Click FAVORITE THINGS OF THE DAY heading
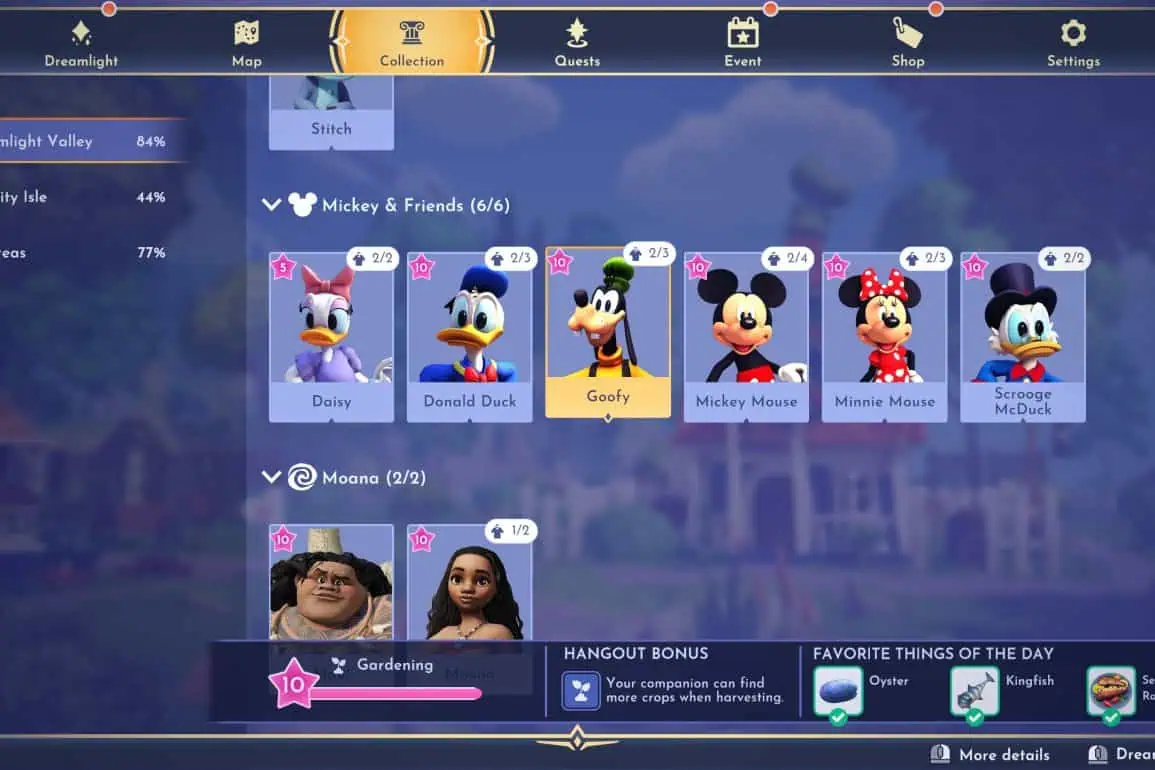The image size is (1155, 770). tap(933, 654)
